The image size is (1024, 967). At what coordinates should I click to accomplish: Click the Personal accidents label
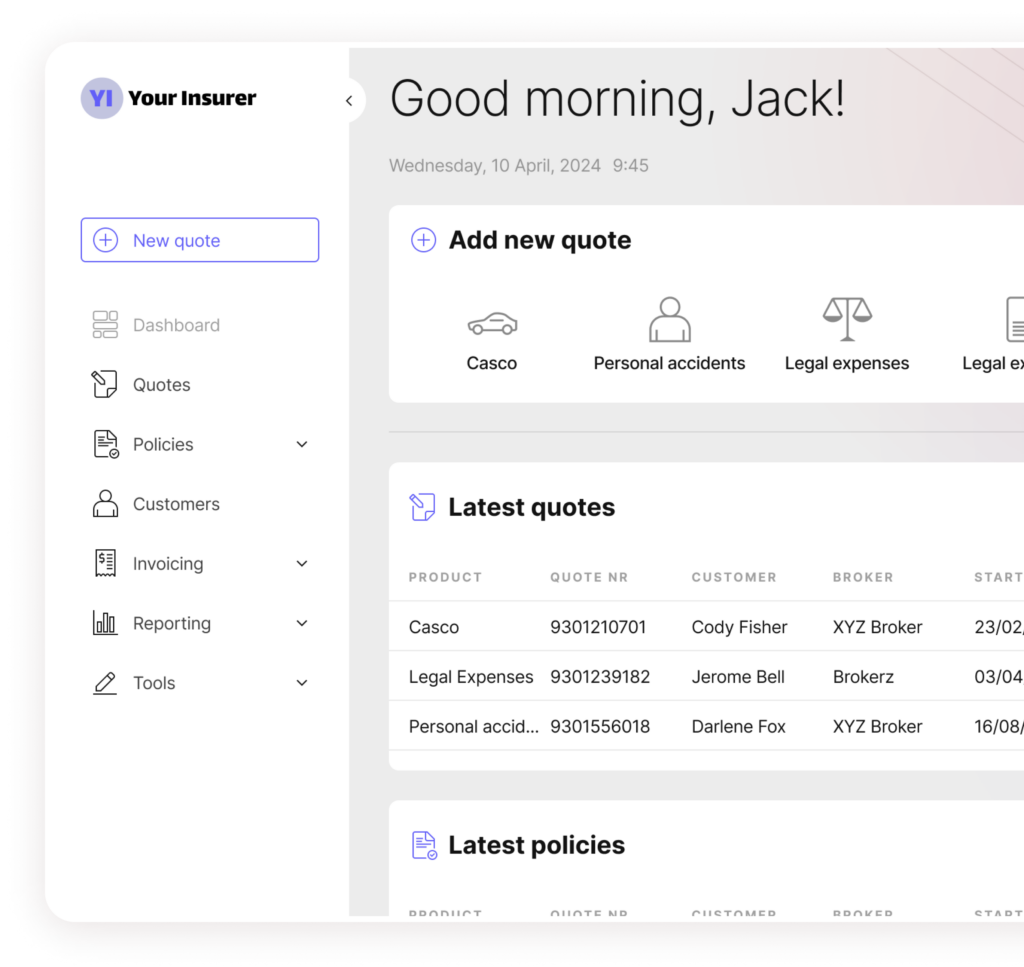[669, 363]
